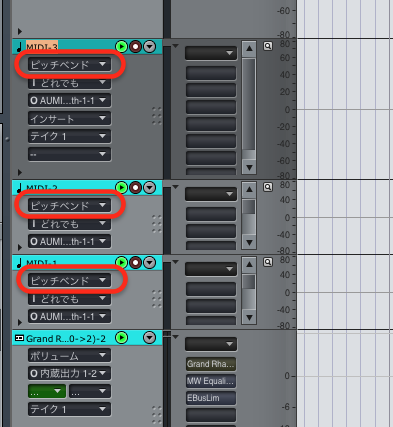Click the instrument track icon of Grand R track

[x=19, y=338]
